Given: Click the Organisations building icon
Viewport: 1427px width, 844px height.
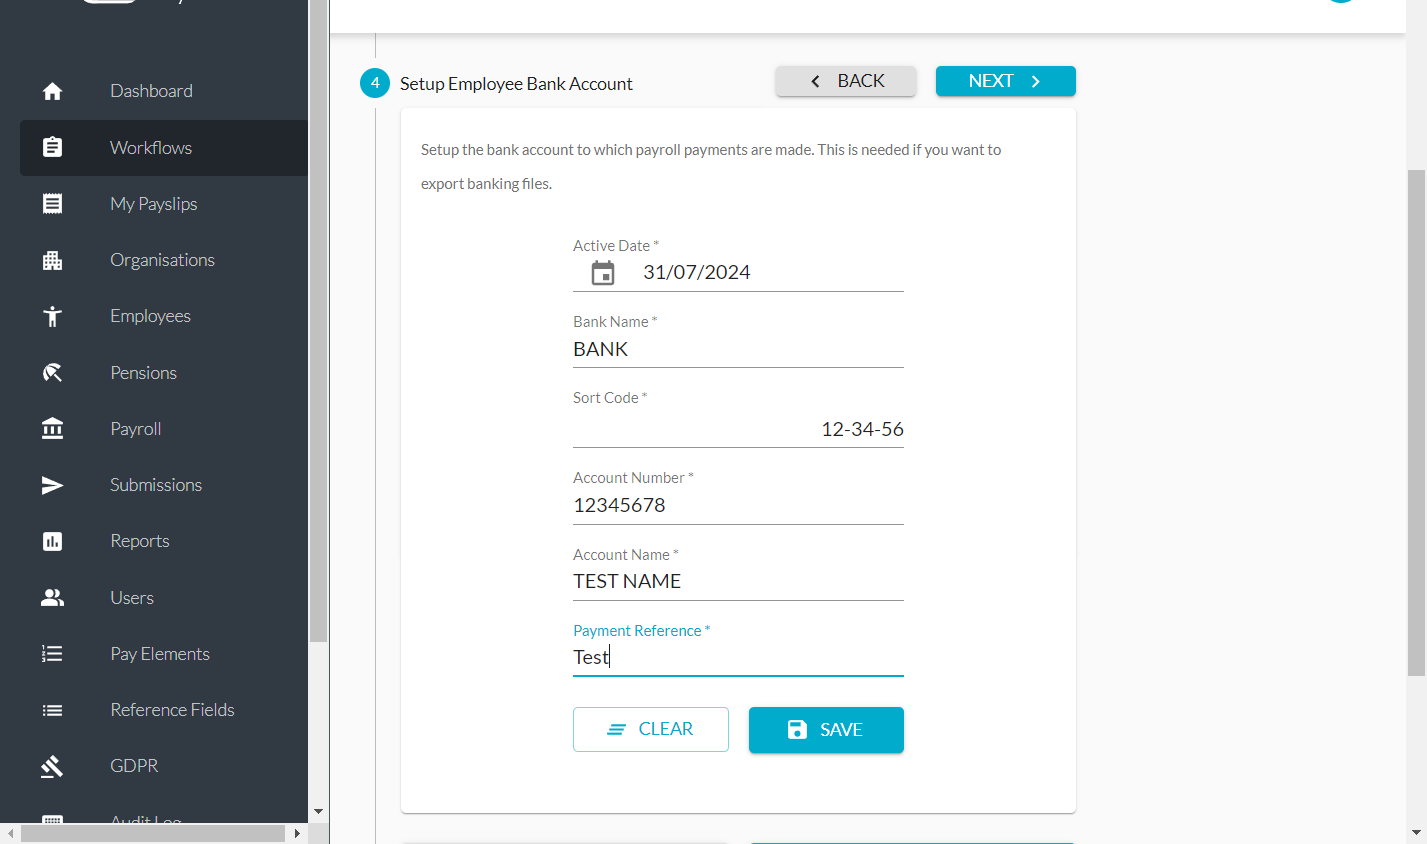Looking at the screenshot, I should tap(53, 260).
